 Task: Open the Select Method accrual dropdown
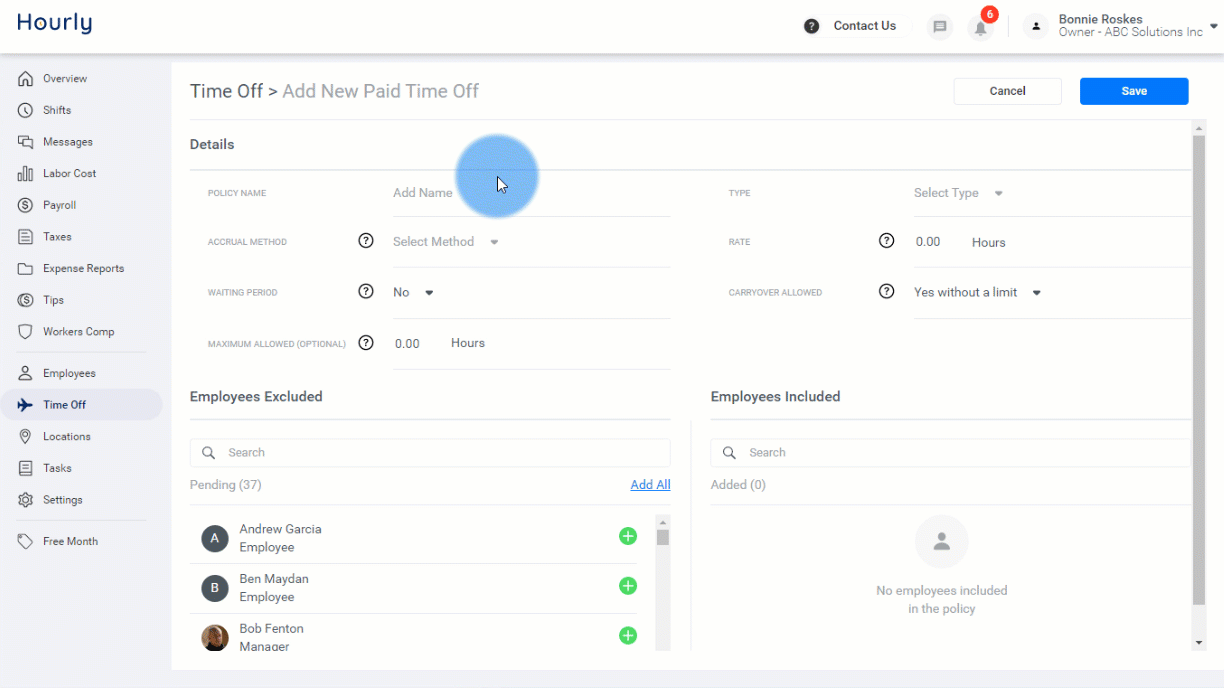click(445, 242)
